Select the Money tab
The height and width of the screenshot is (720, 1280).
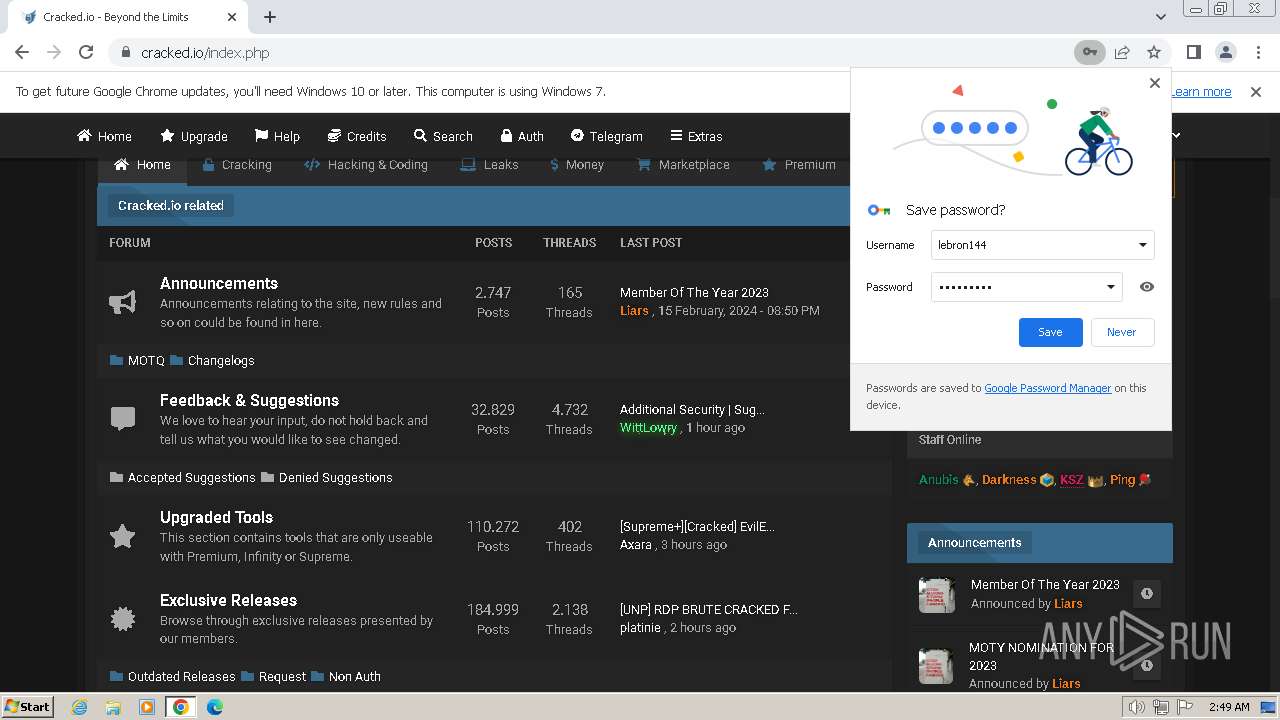[577, 165]
